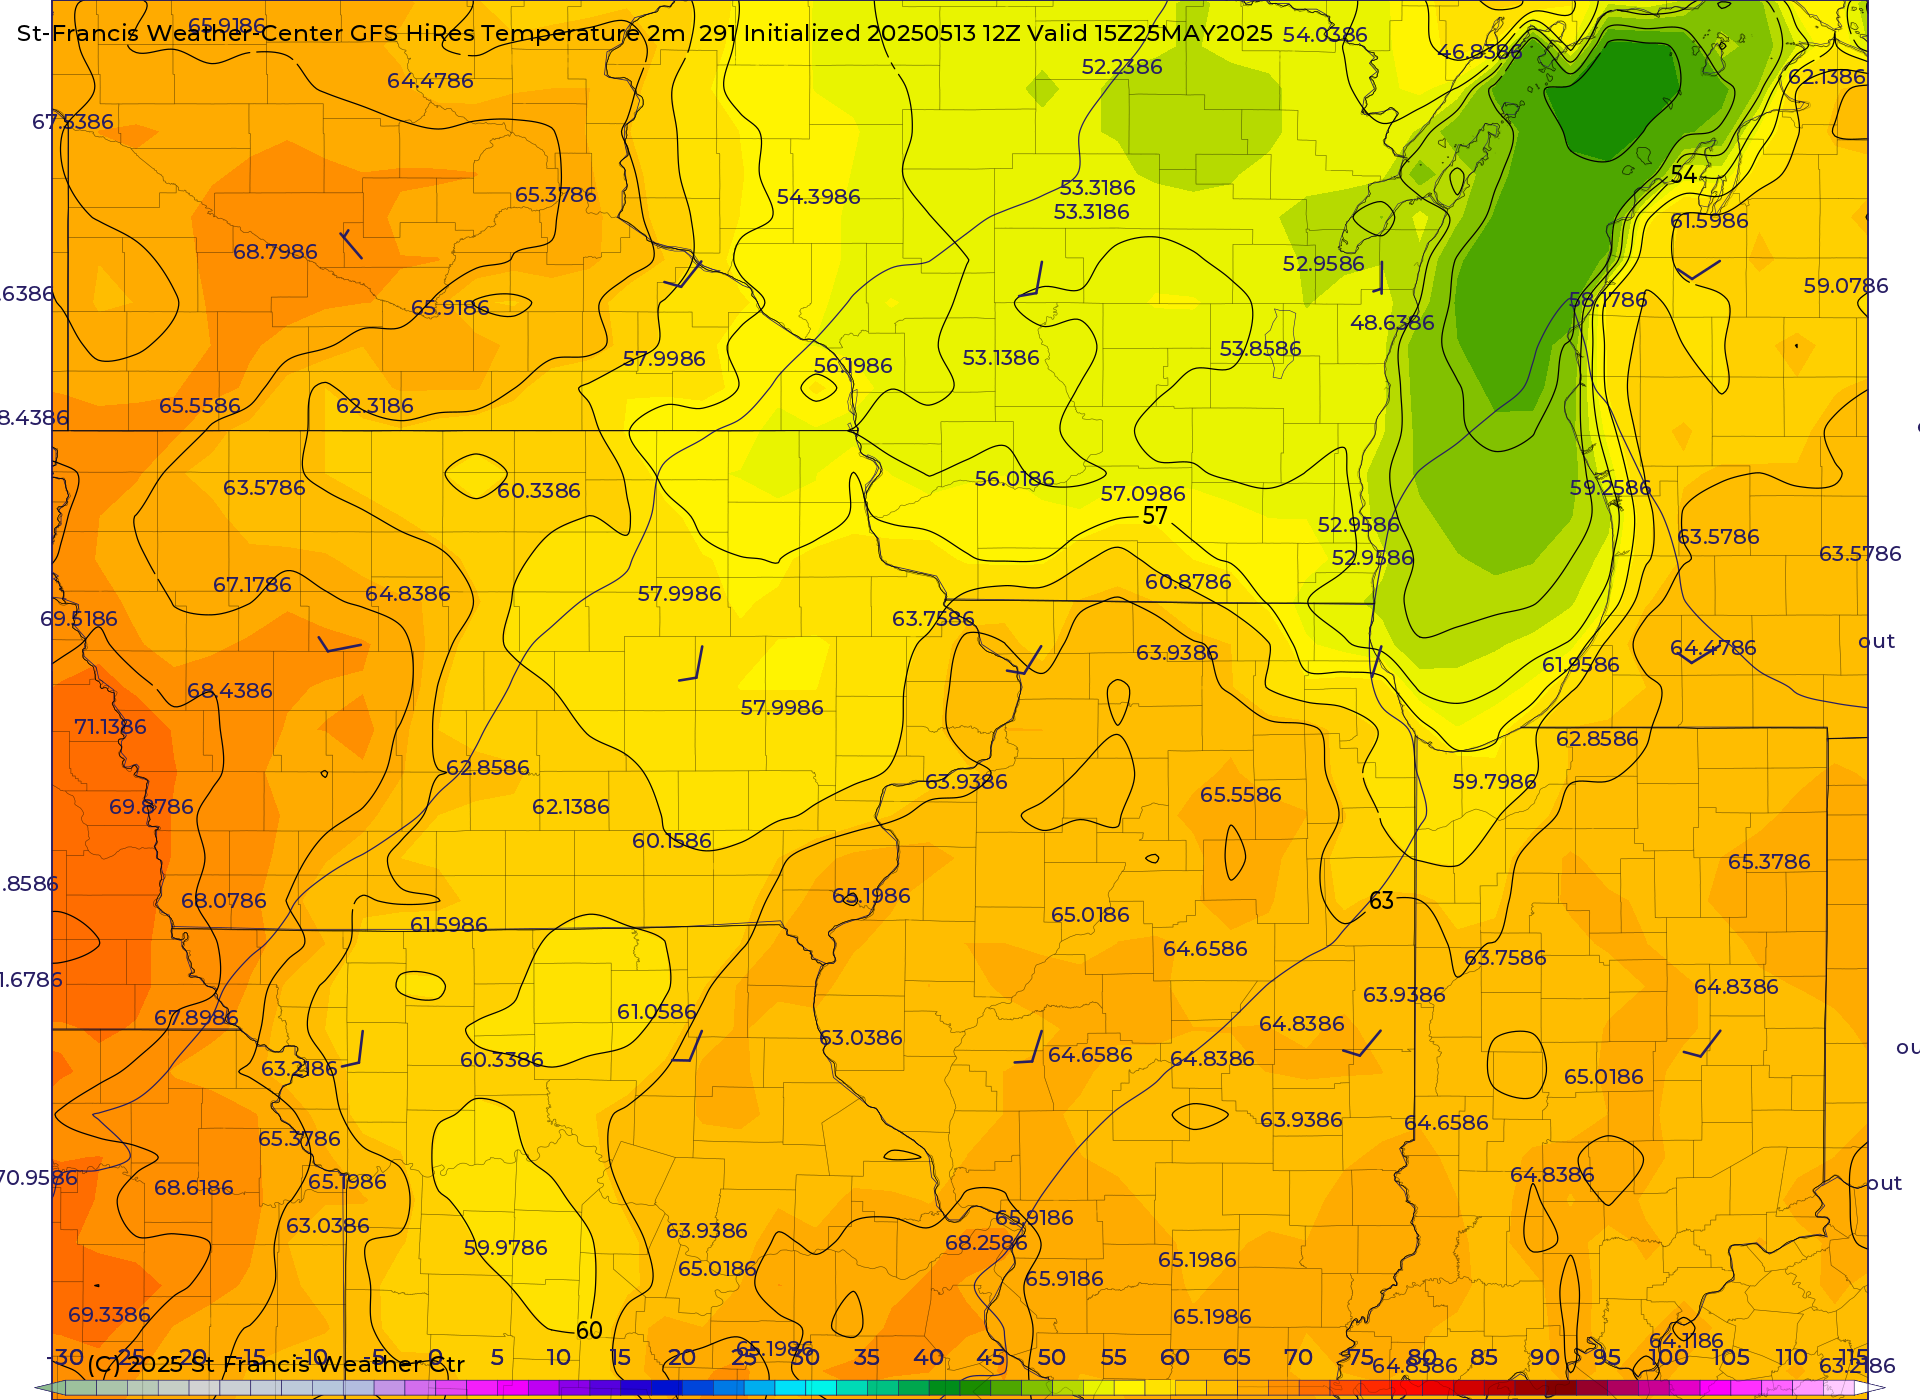
Task: Select the 69.3386 temperature reading
Action: pyautogui.click(x=109, y=1315)
